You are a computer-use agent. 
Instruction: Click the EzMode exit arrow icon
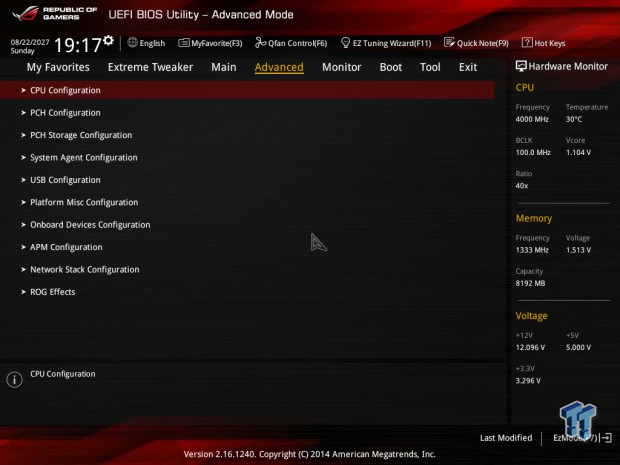click(x=606, y=438)
